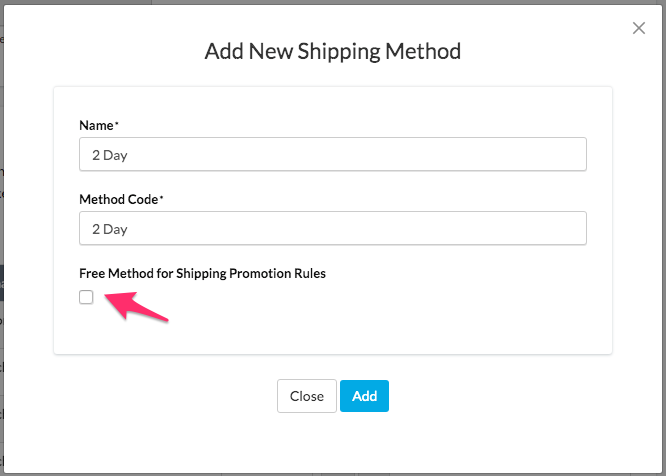
Task: Click the required asterisk beside Name
Action: [117, 123]
